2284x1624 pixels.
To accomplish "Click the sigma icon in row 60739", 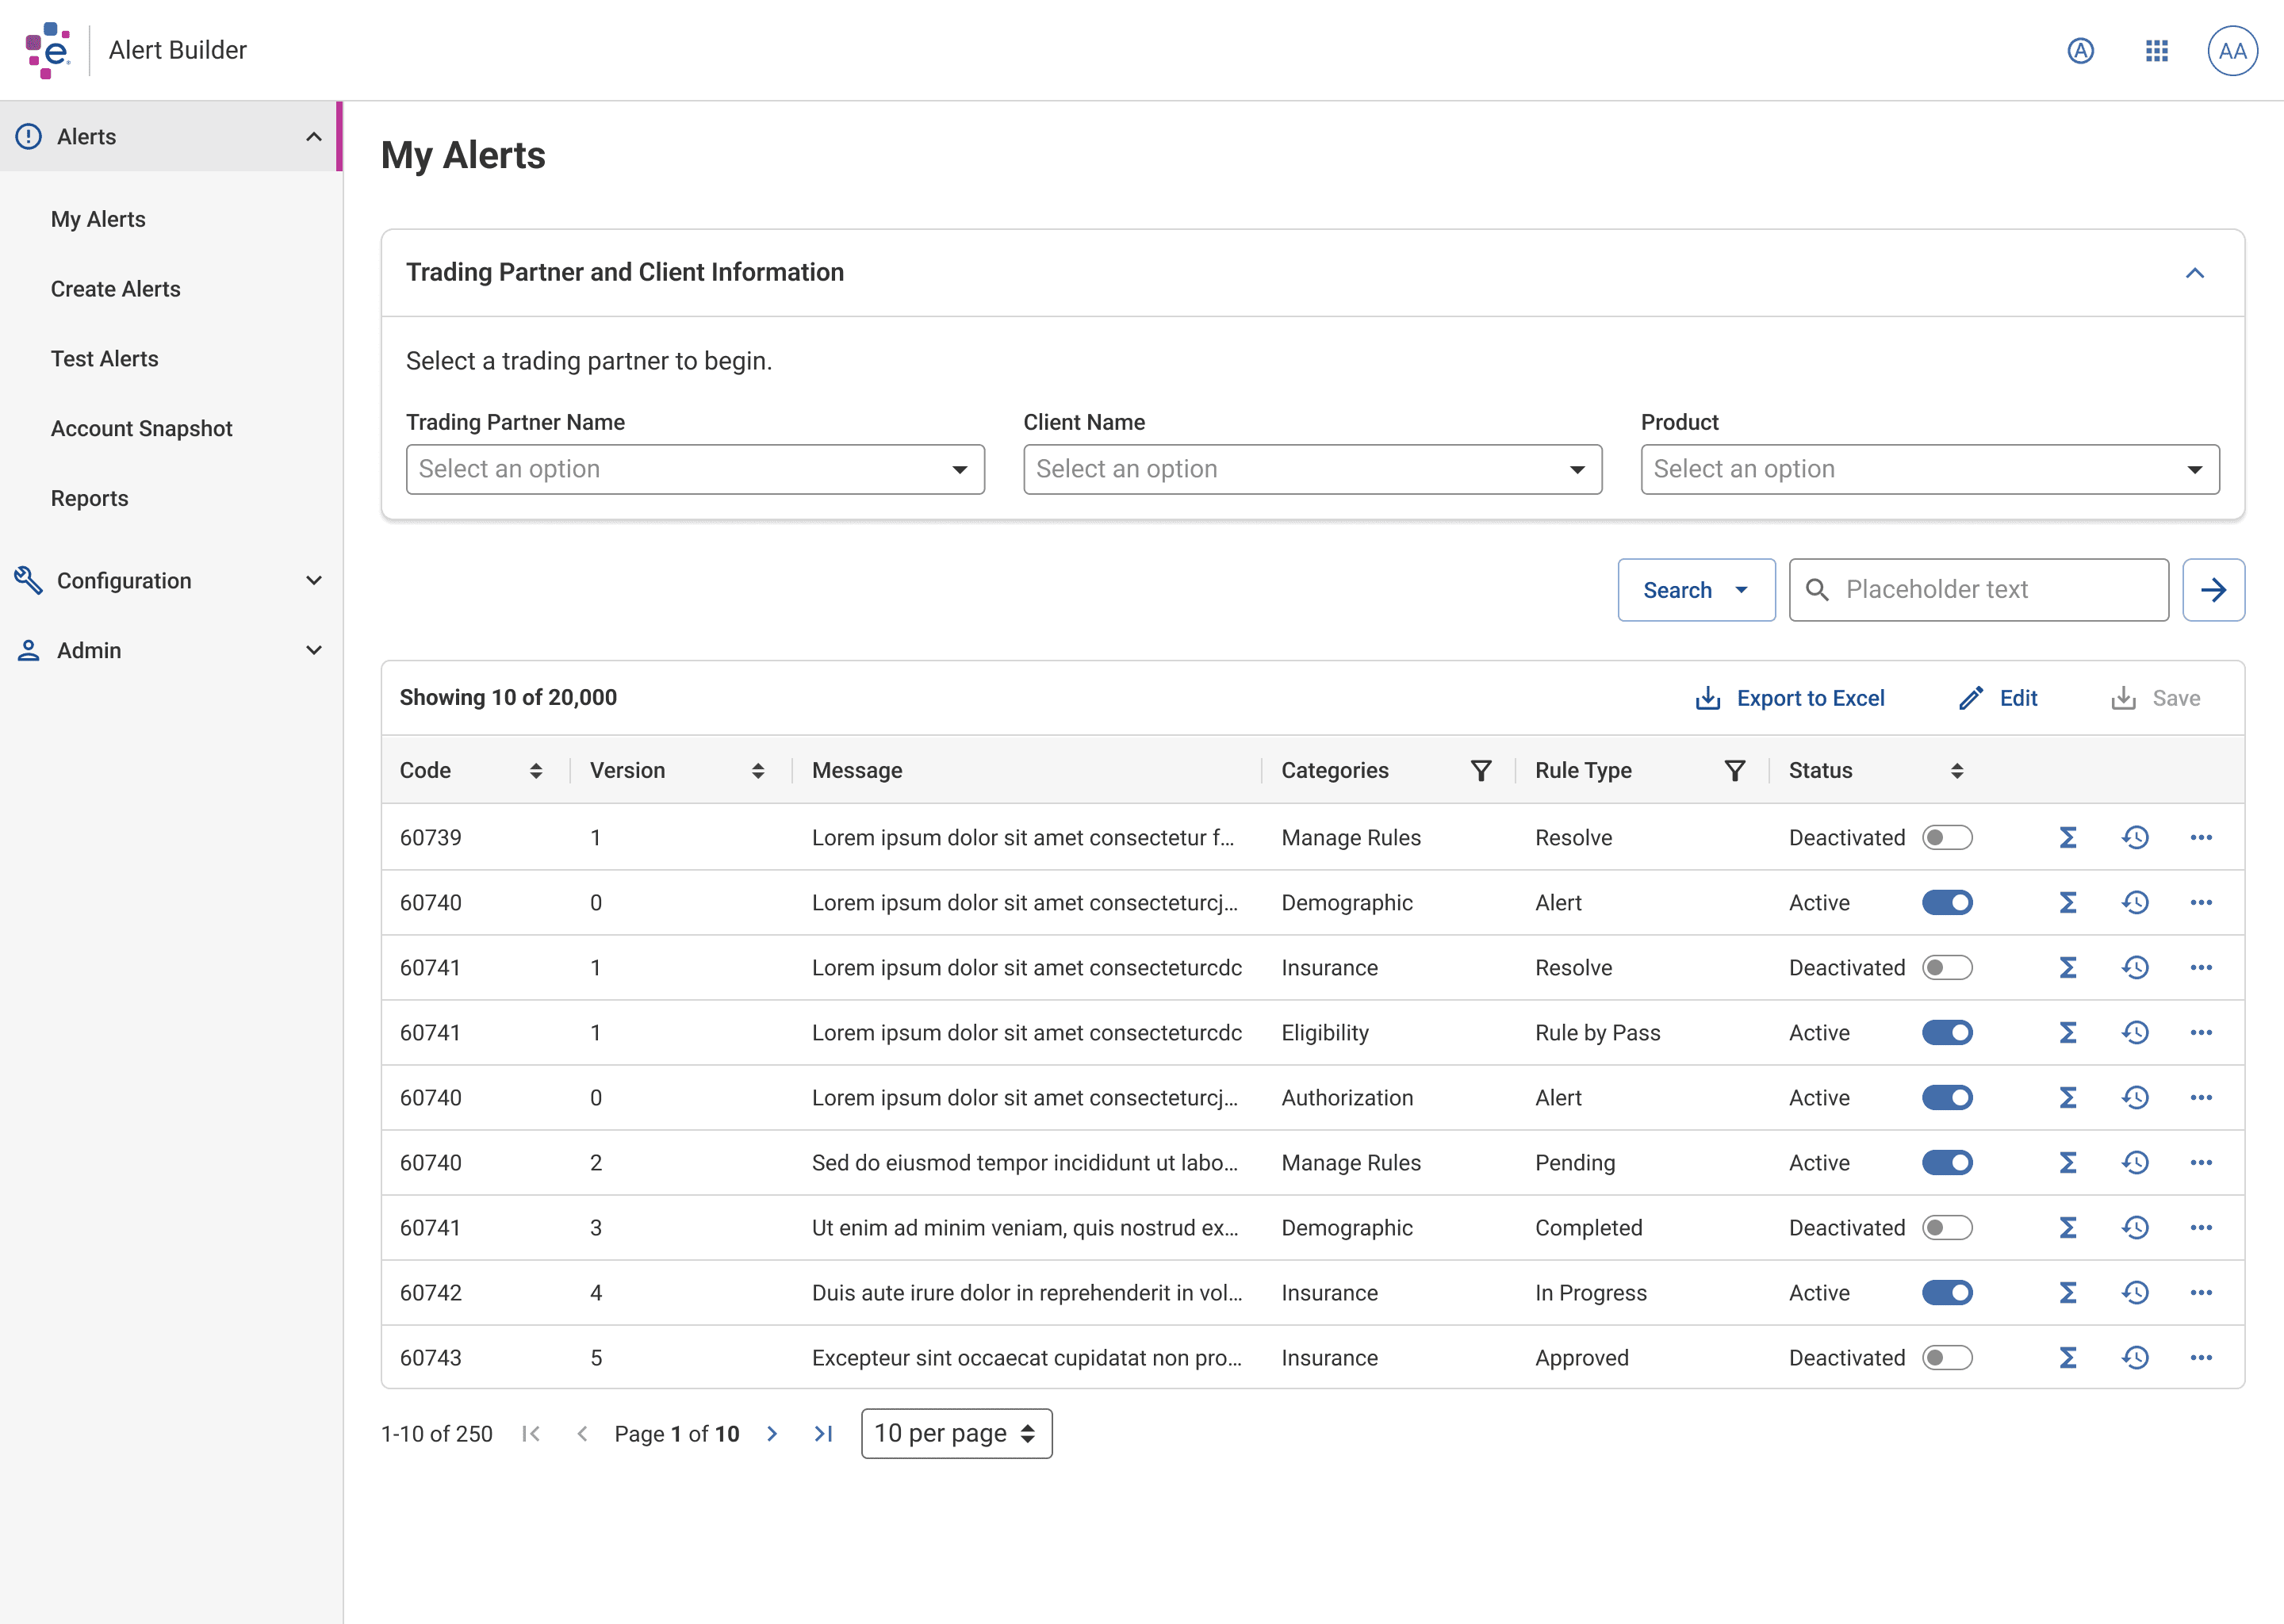I will pyautogui.click(x=2068, y=837).
